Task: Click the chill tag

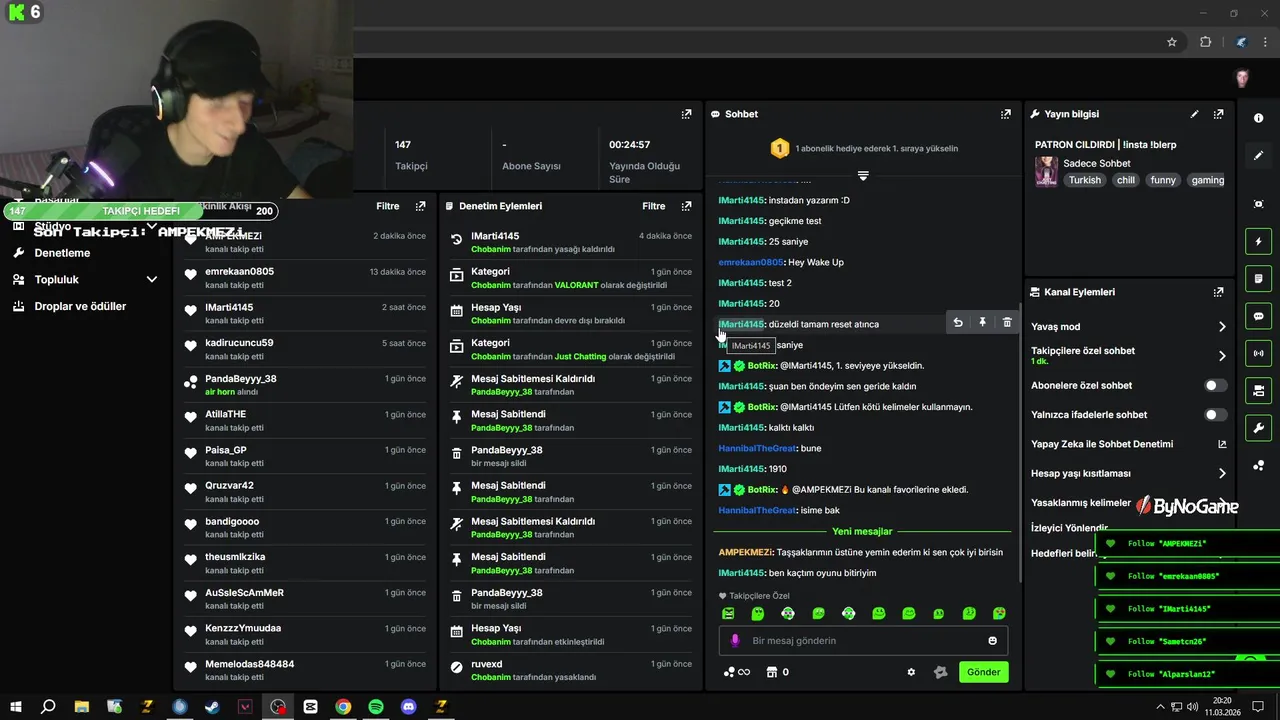Action: coord(1126,180)
